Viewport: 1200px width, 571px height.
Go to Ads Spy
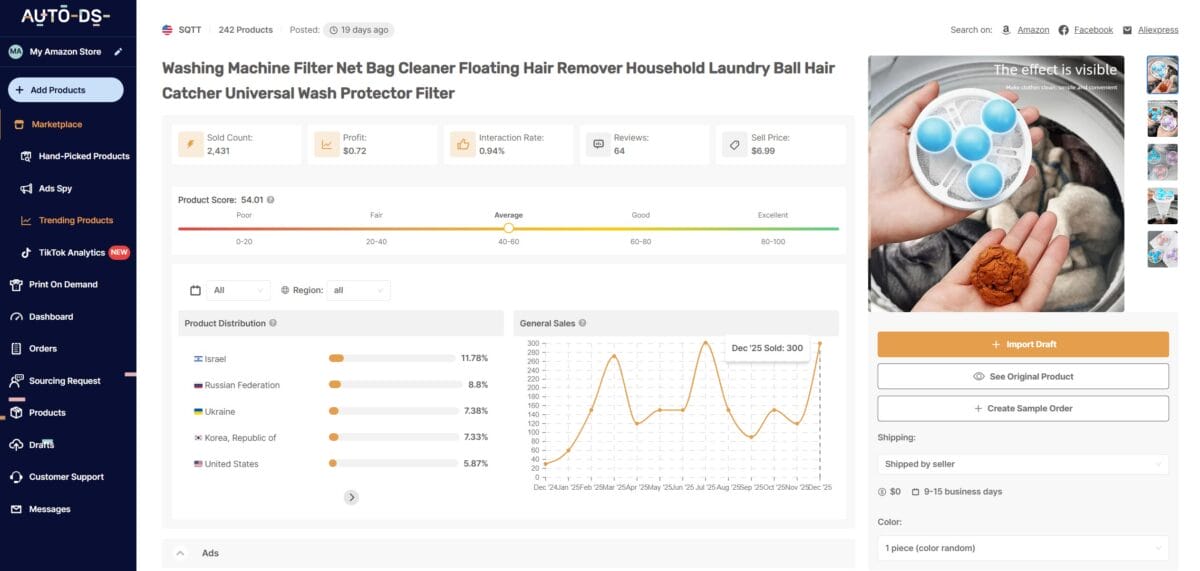[x=55, y=188]
